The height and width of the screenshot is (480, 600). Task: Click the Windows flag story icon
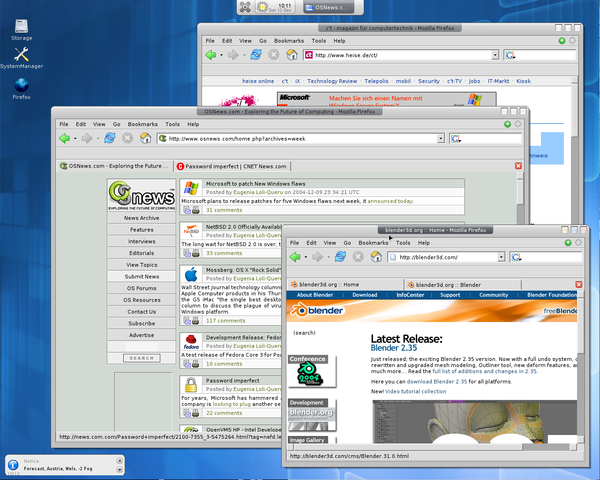point(191,188)
